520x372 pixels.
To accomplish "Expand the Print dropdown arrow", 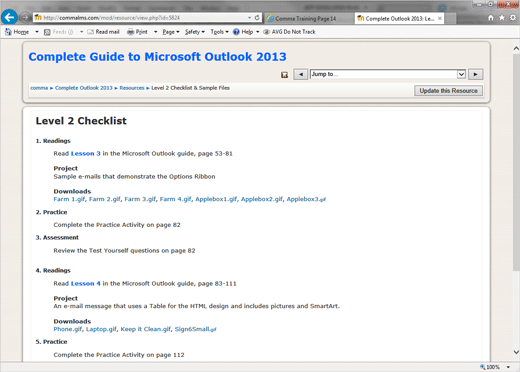I will click(155, 32).
